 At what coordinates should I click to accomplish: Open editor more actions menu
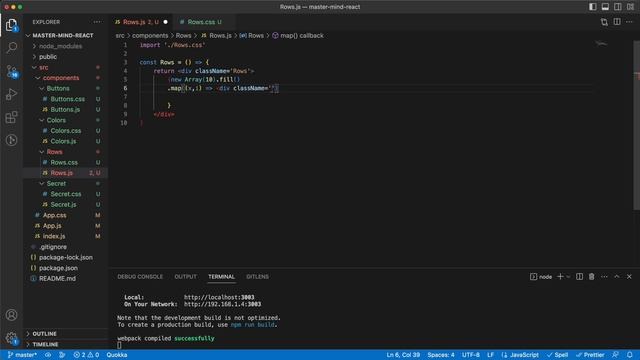pyautogui.click(x=629, y=22)
